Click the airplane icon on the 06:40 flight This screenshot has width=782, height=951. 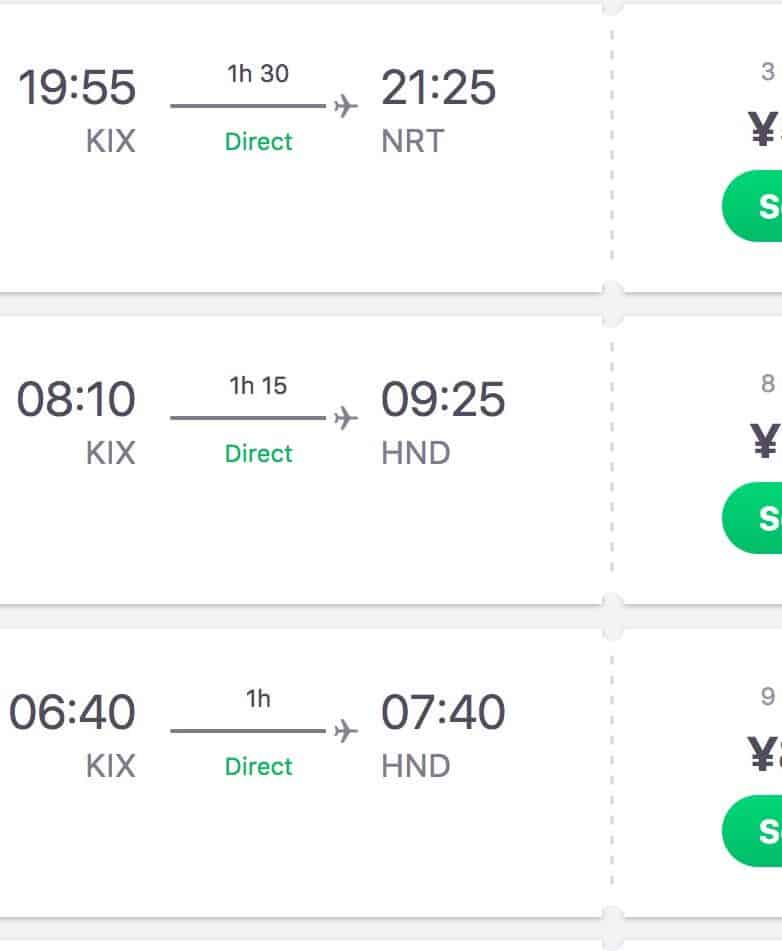click(x=345, y=730)
